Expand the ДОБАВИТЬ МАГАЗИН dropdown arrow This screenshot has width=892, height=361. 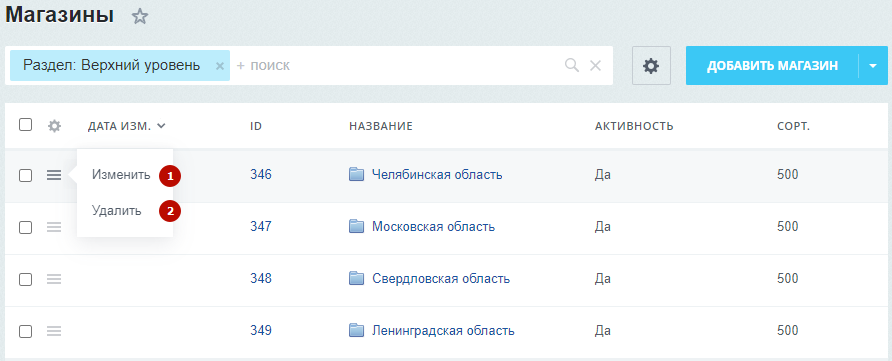coord(873,66)
